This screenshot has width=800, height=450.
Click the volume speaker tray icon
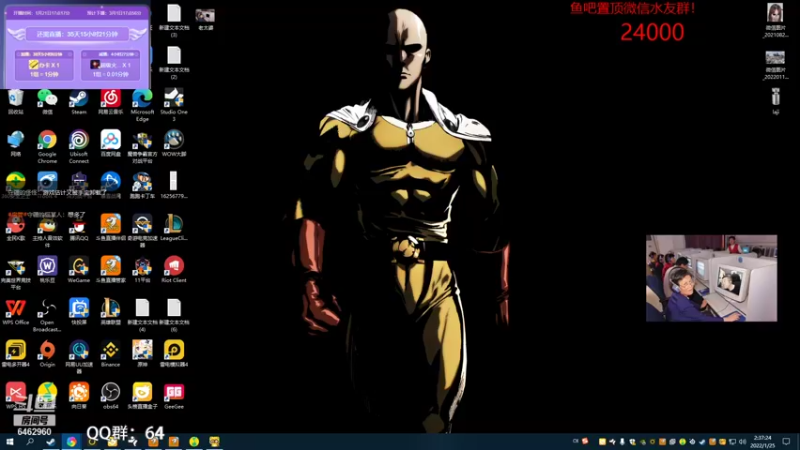(x=743, y=442)
